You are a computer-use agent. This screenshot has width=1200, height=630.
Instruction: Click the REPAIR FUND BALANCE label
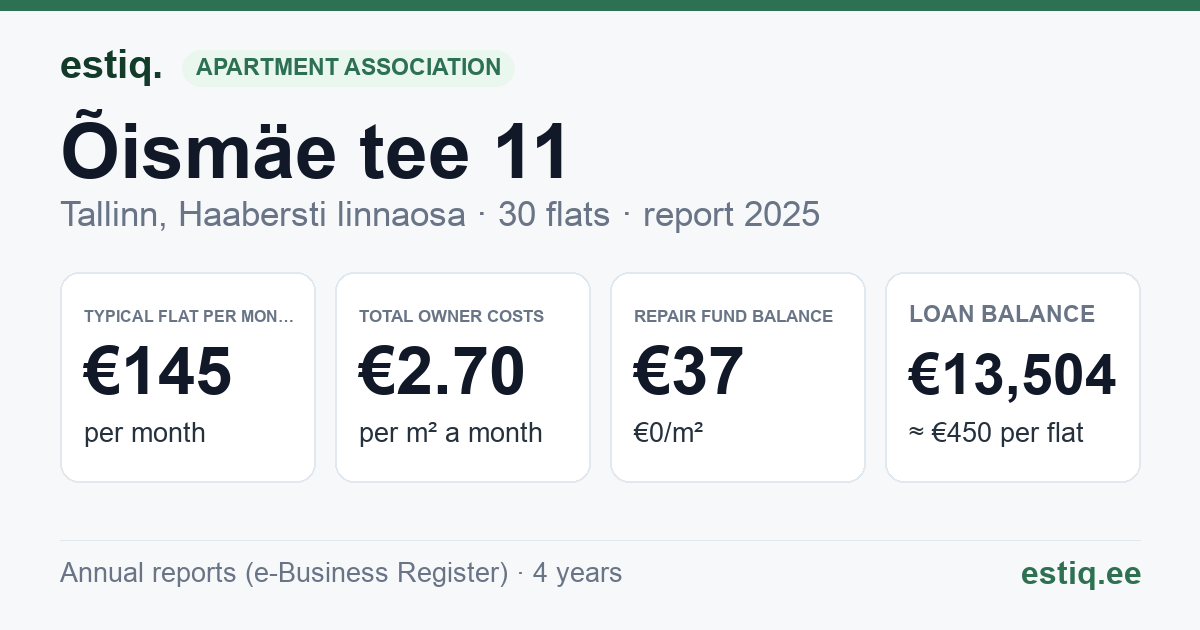[x=734, y=316]
